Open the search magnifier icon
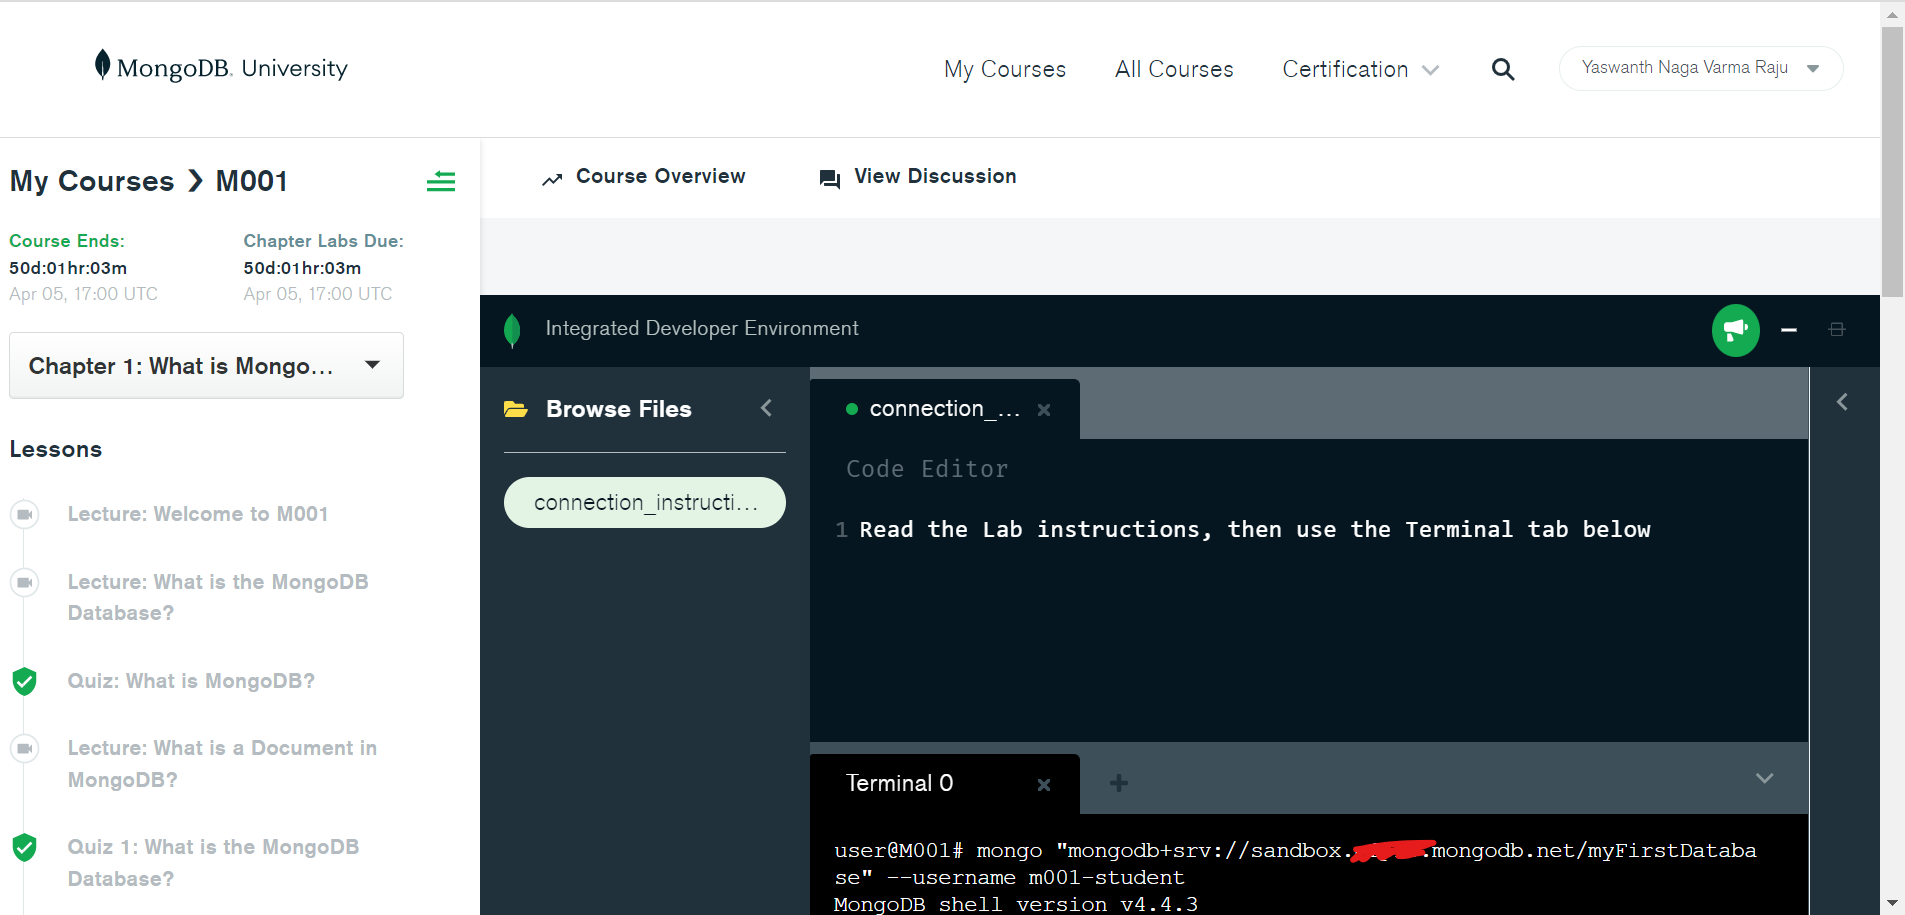1905x915 pixels. [1504, 68]
